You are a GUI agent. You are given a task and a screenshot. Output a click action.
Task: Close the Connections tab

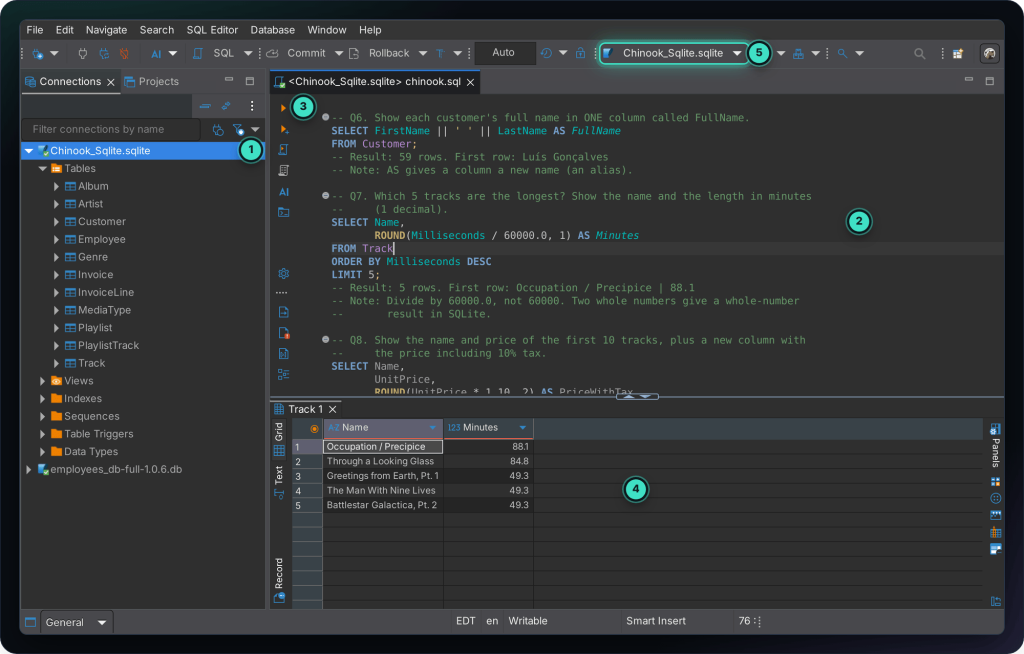point(111,82)
